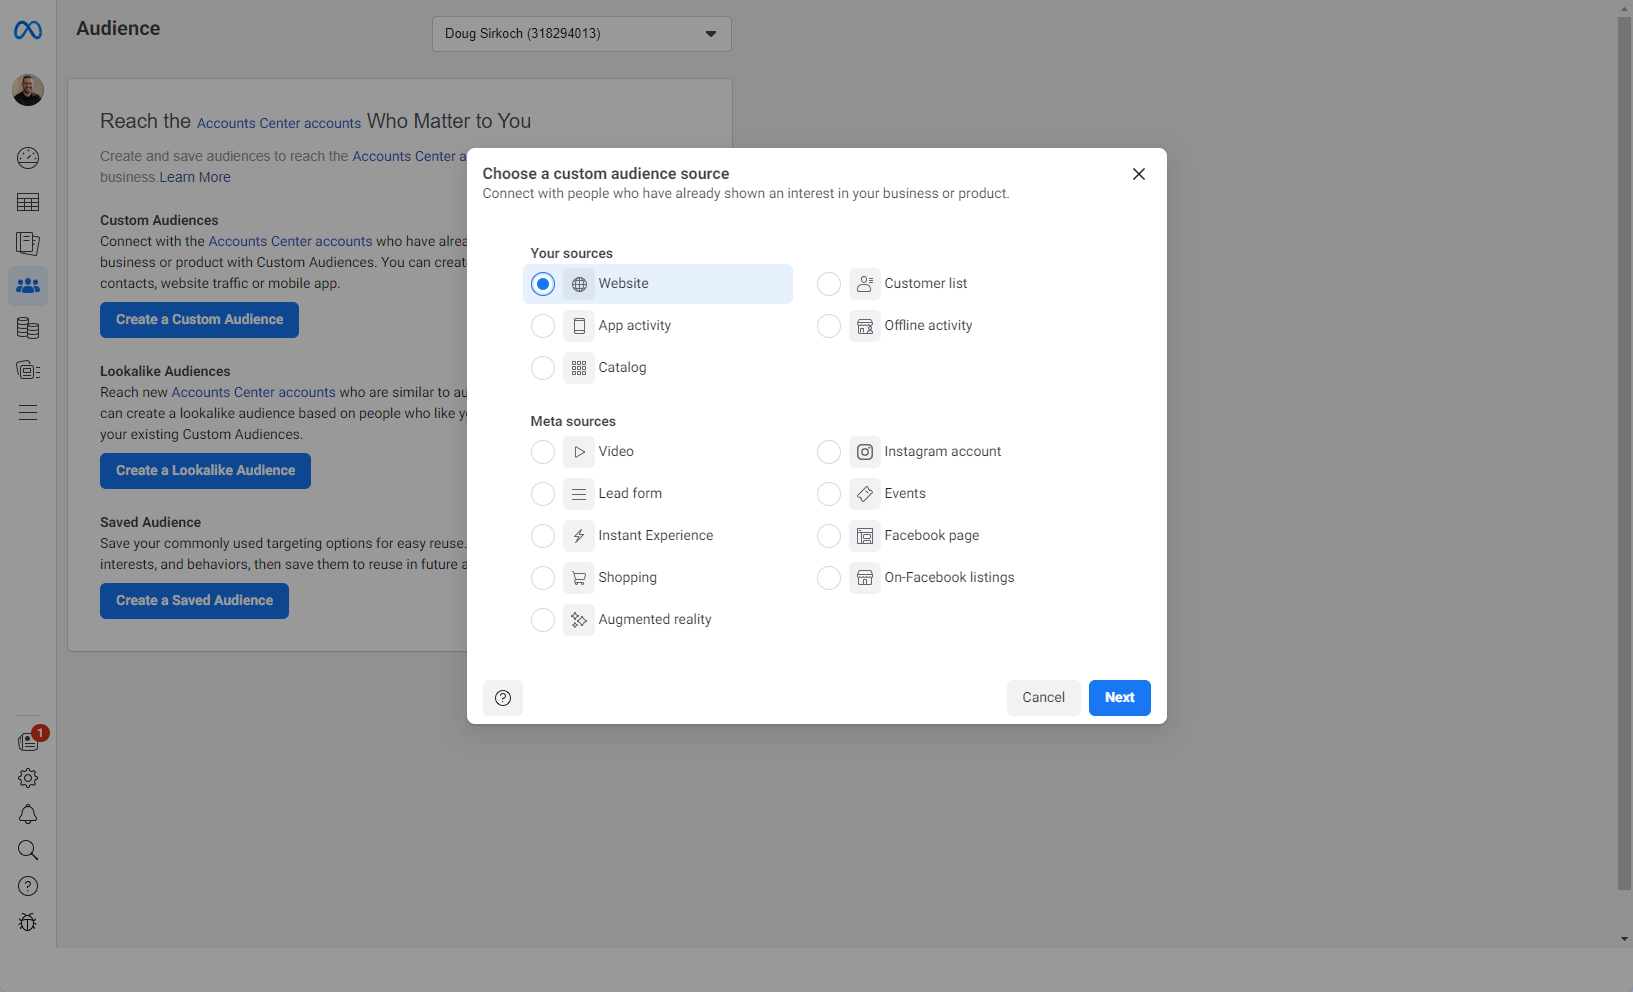This screenshot has height=992, width=1633.
Task: Open the What's New icon with badge
Action: click(28, 740)
